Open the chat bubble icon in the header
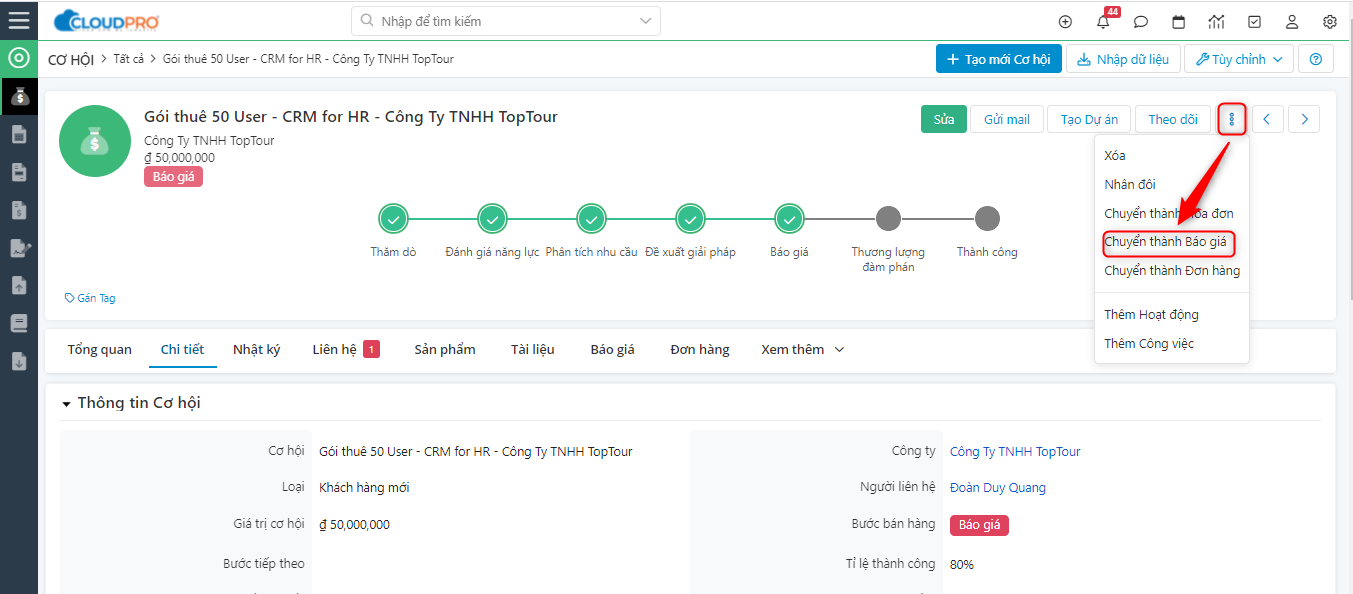Viewport: 1353px width, 594px height. tap(1141, 22)
